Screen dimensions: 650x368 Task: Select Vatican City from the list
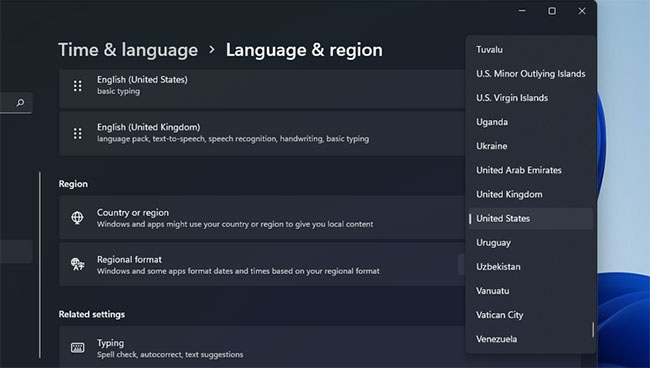(500, 315)
